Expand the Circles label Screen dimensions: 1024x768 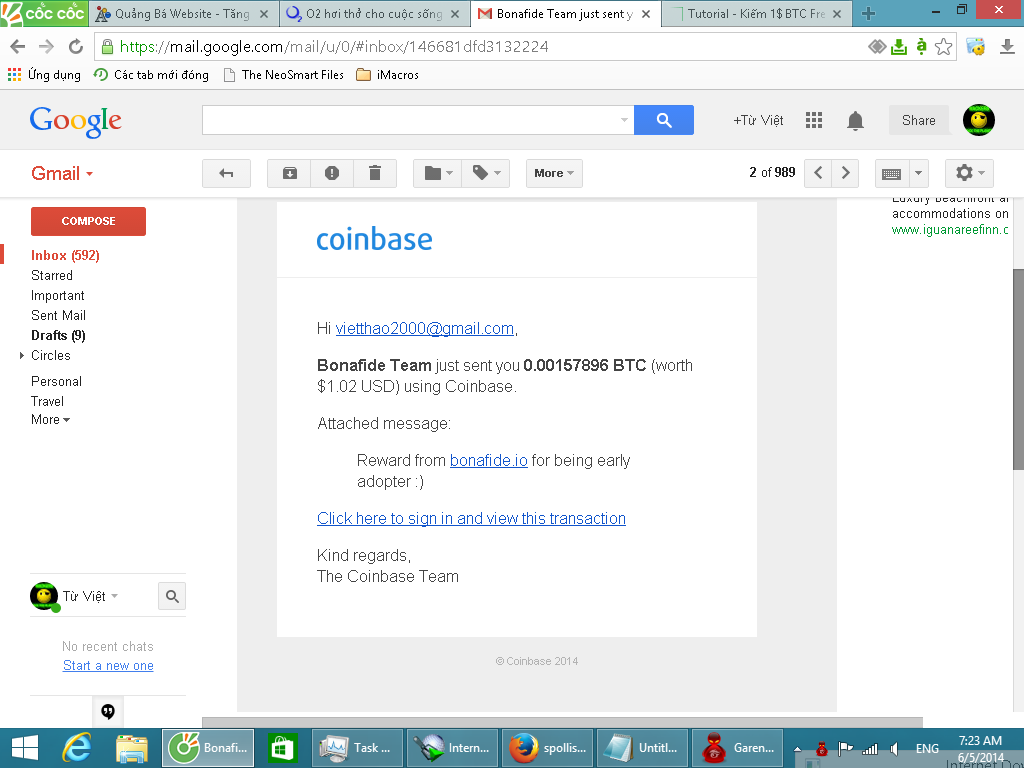tap(22, 355)
